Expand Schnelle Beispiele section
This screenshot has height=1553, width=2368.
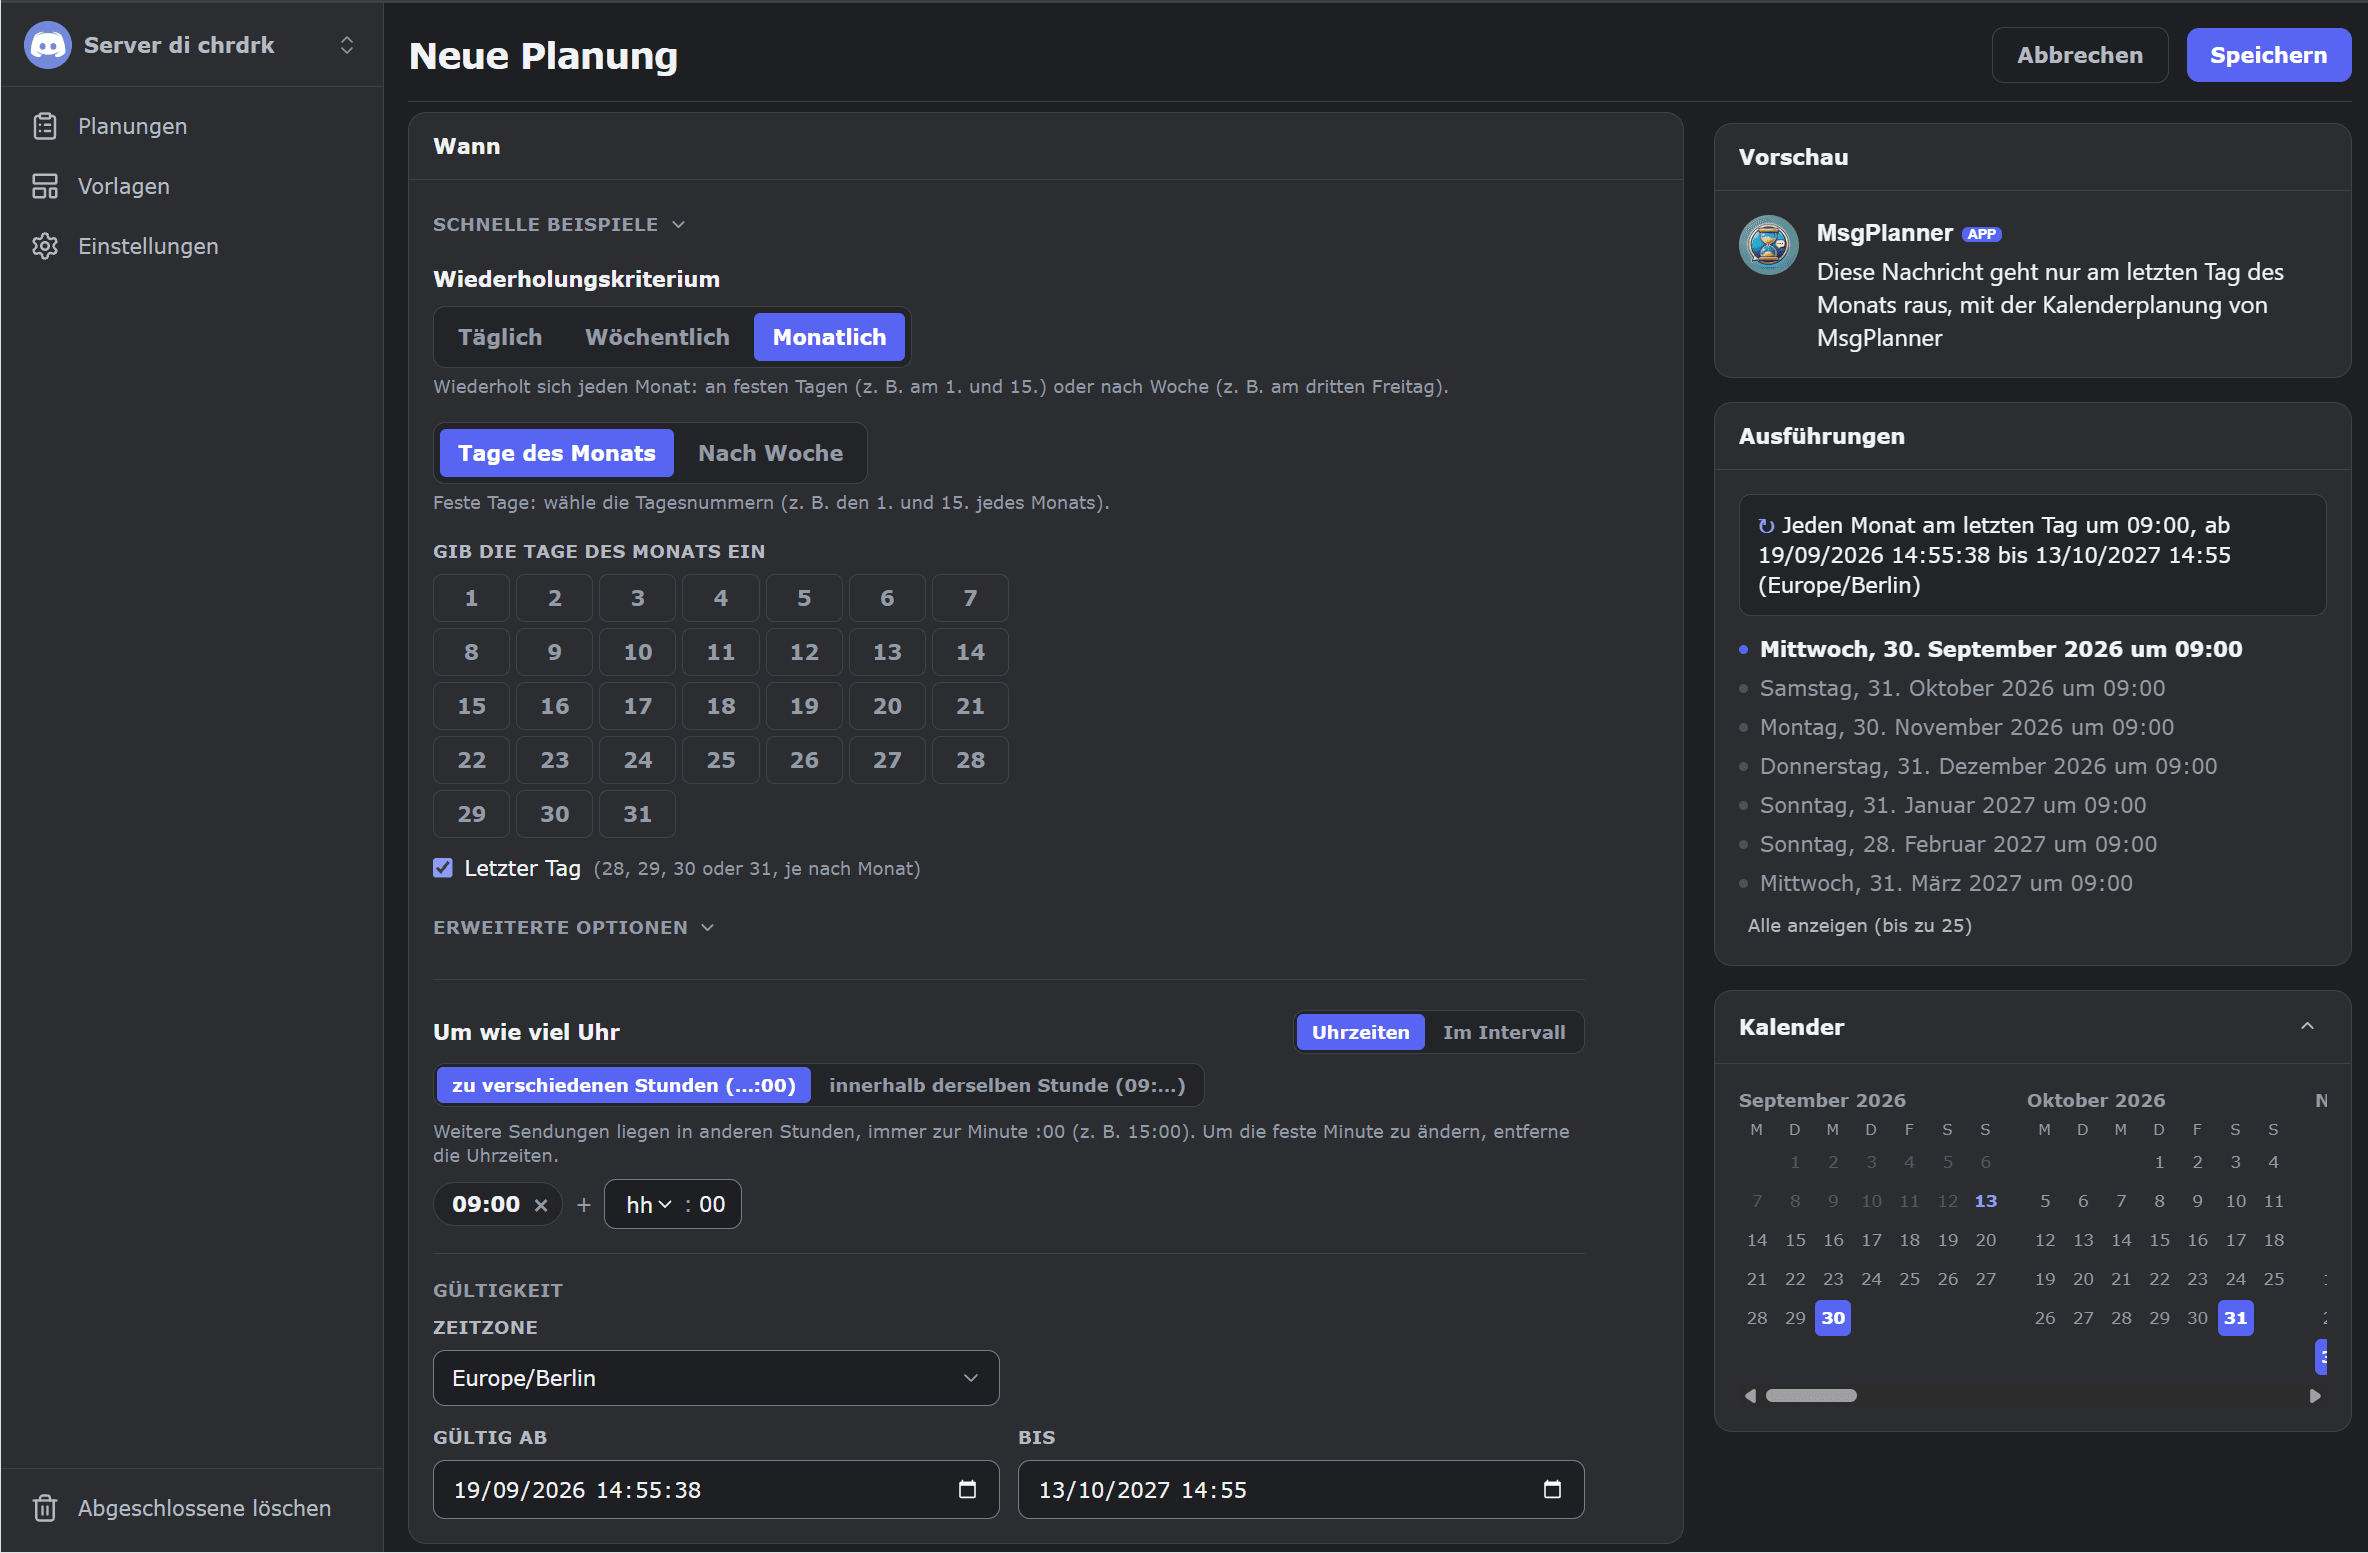pos(559,225)
